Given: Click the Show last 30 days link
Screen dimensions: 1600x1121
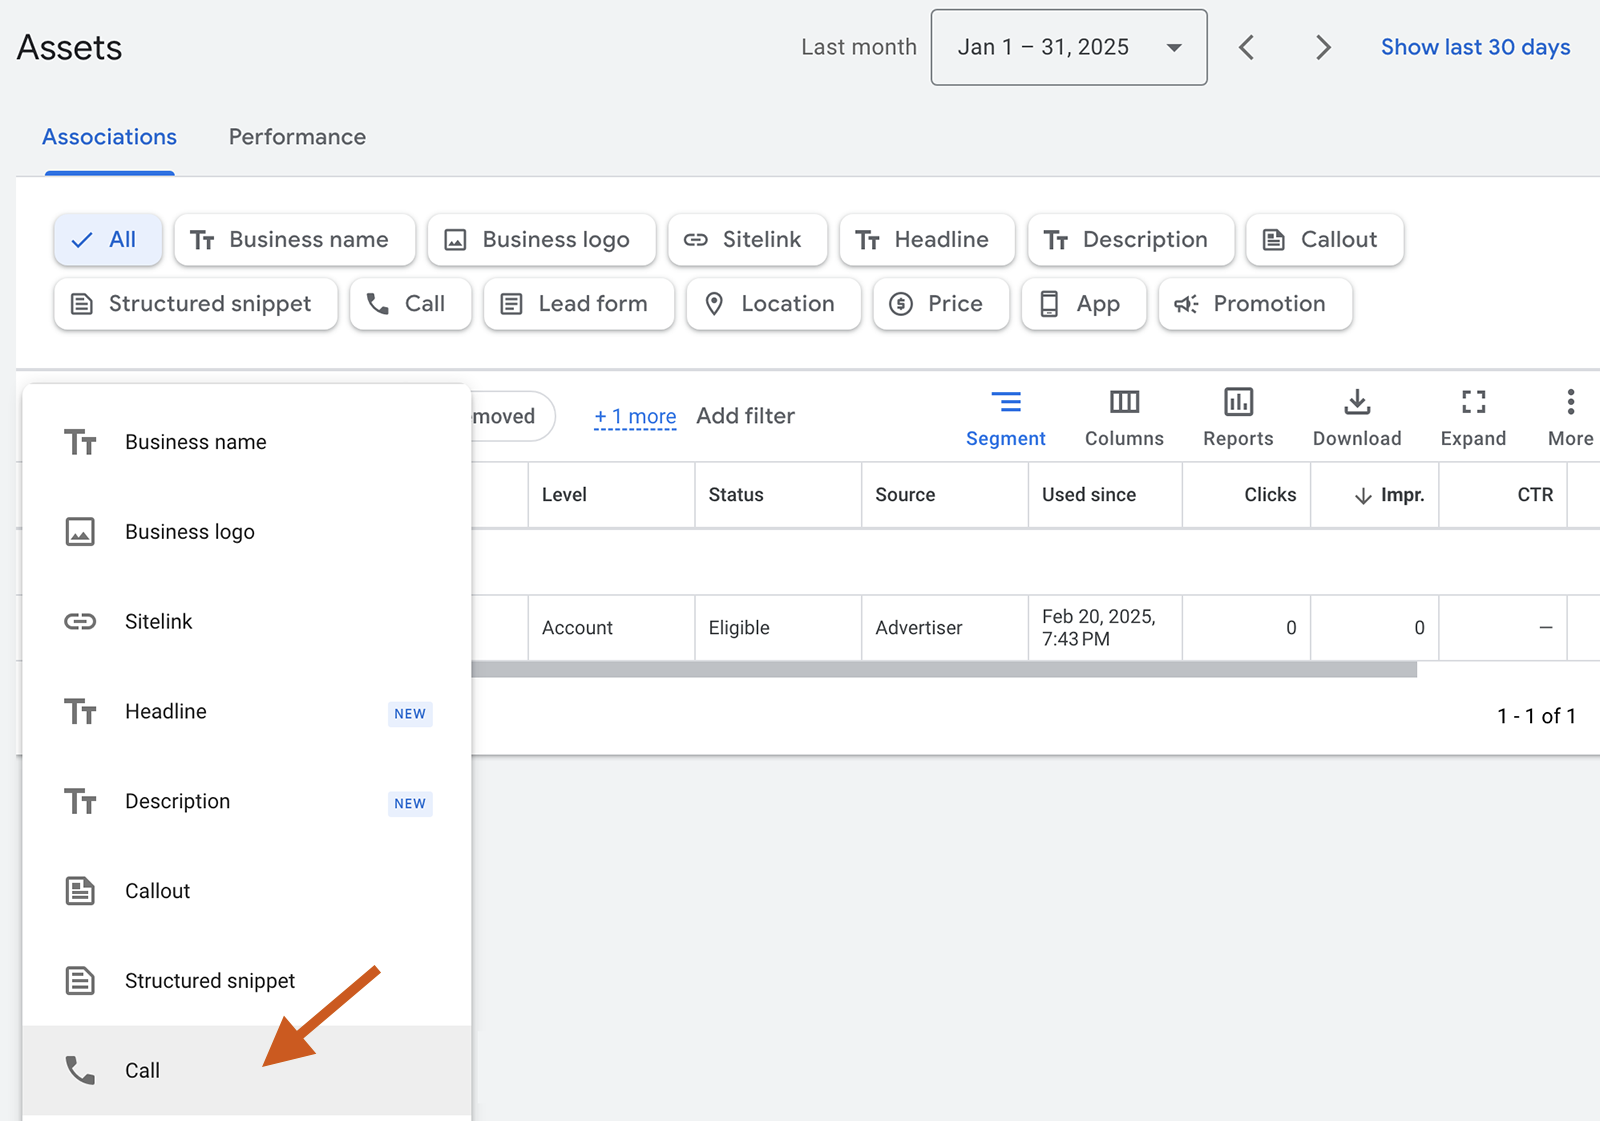Looking at the screenshot, I should pyautogui.click(x=1475, y=47).
